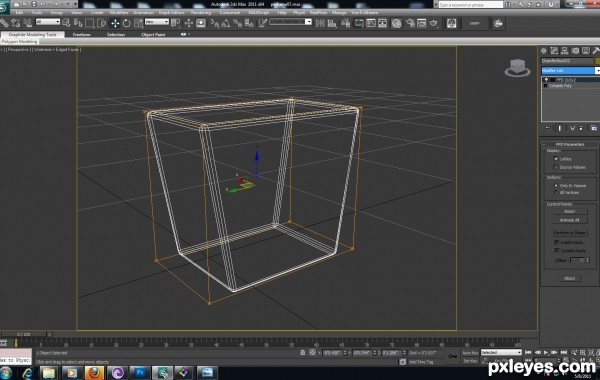Toggle the Auto Key button
This screenshot has width=600, height=380.
point(470,352)
